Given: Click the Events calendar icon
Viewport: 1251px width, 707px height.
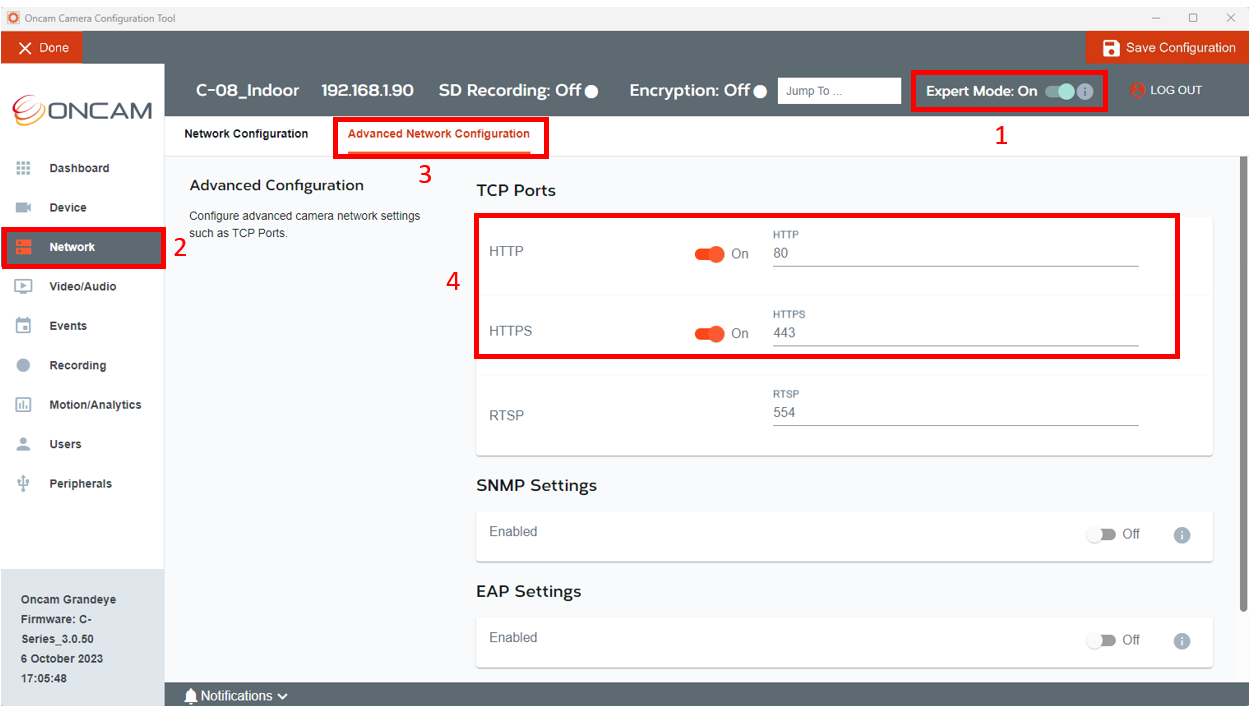Looking at the screenshot, I should click(24, 325).
